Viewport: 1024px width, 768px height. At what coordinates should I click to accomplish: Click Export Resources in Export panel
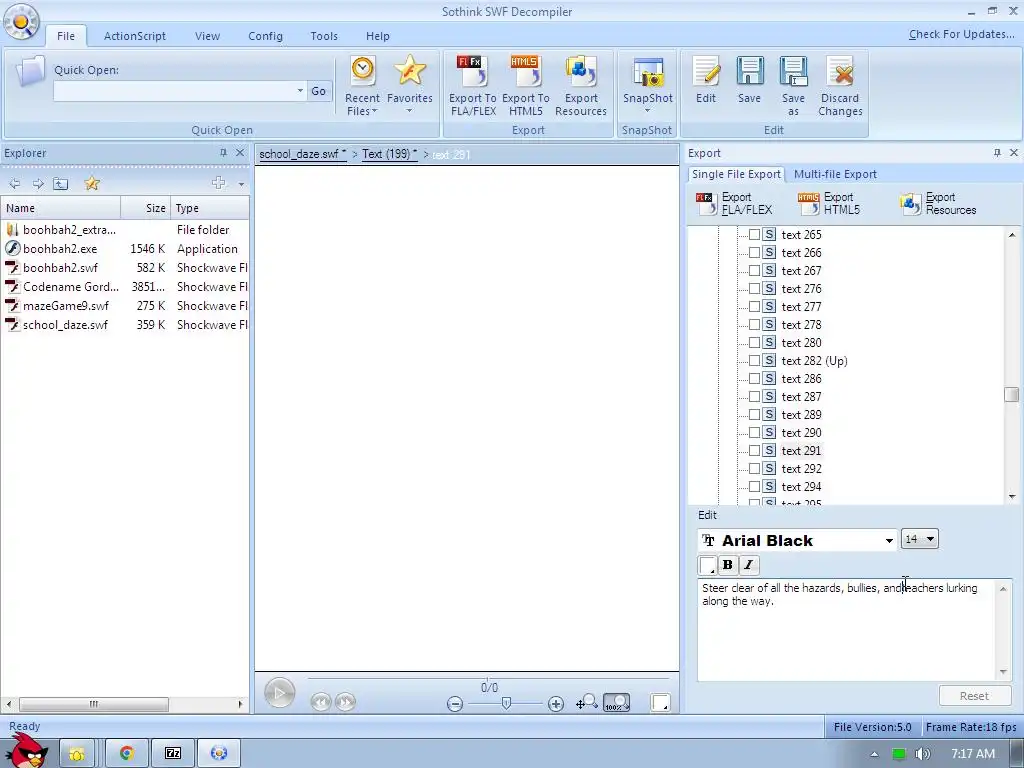[938, 204]
